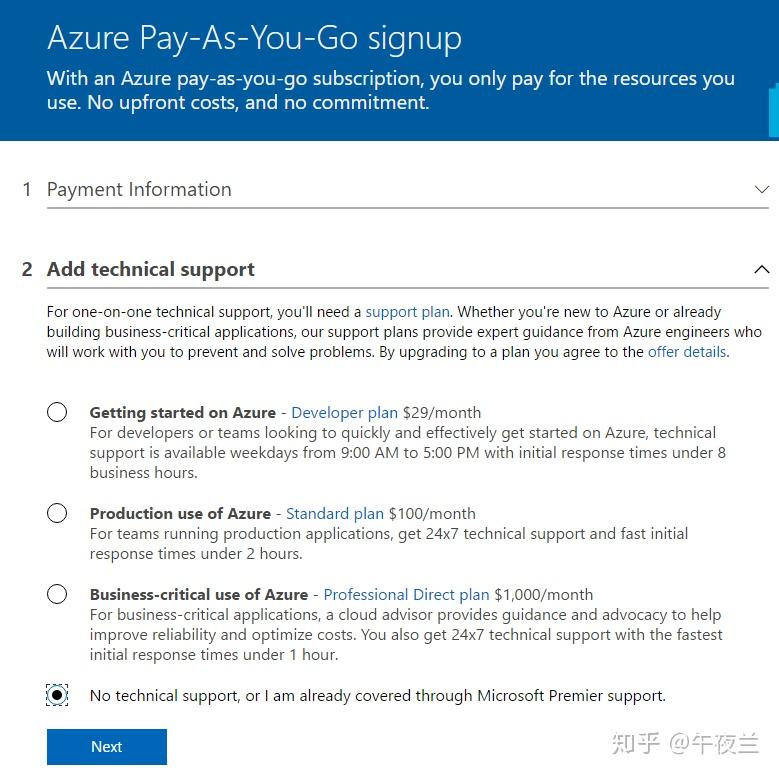Expand the Payment Information chevron
Viewport: 779px width, 775px height.
click(761, 189)
